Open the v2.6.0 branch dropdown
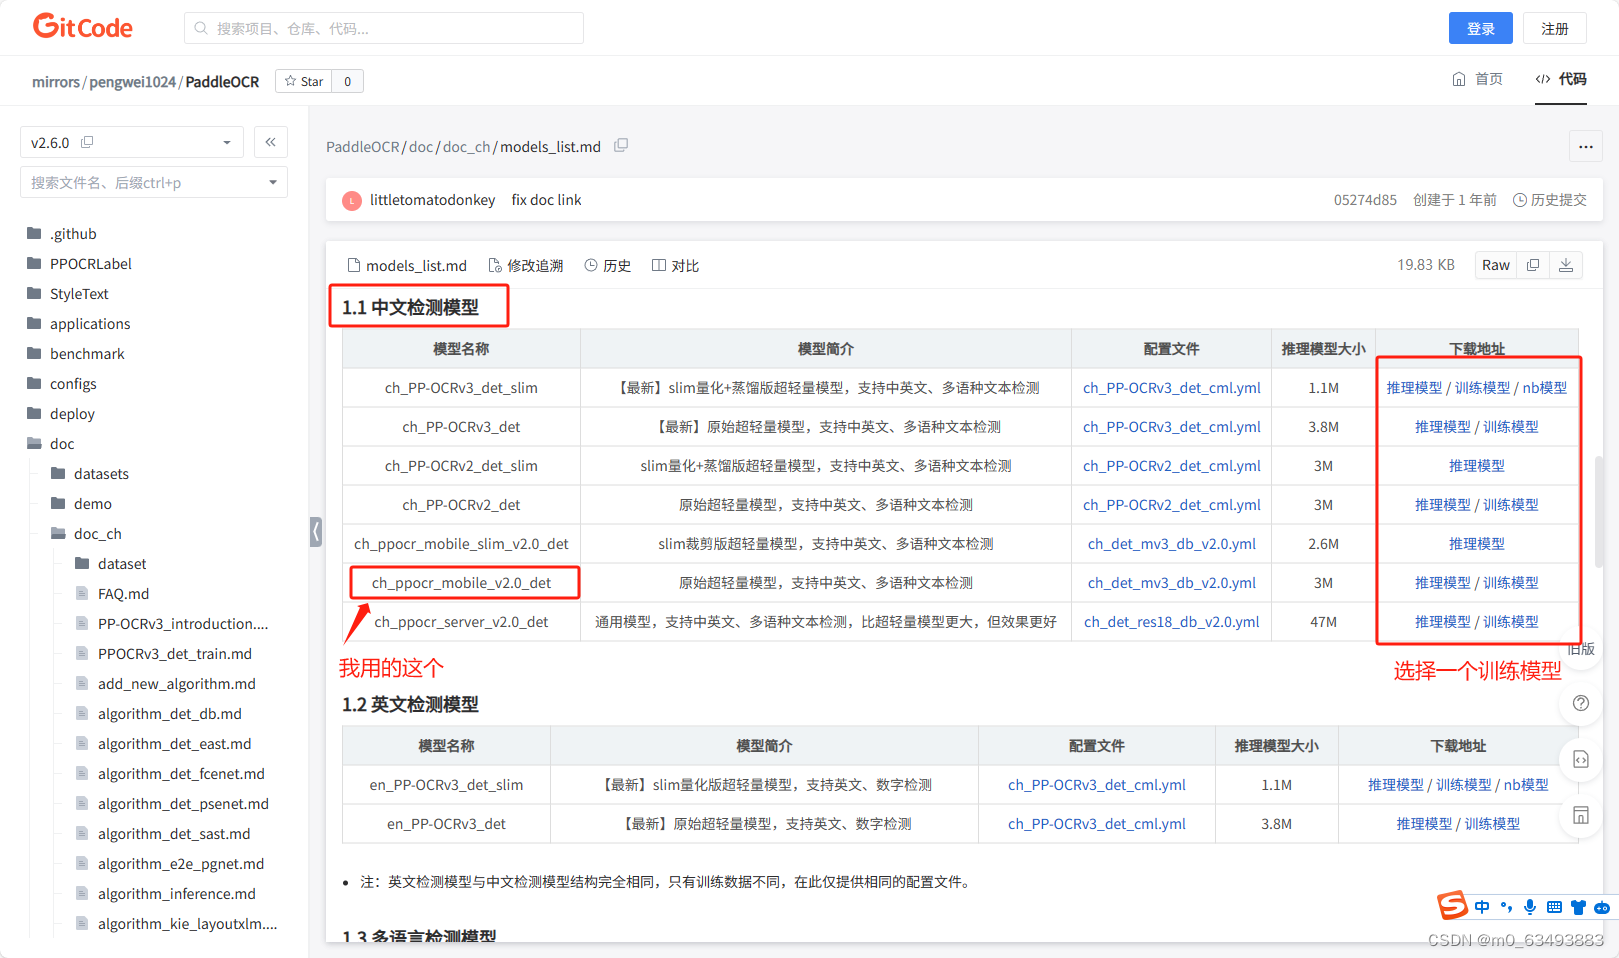 click(132, 142)
